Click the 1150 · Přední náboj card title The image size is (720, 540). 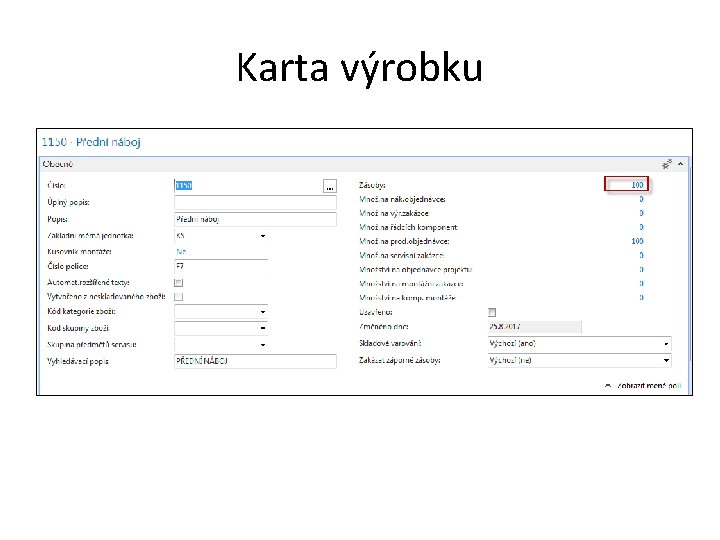tap(91, 142)
